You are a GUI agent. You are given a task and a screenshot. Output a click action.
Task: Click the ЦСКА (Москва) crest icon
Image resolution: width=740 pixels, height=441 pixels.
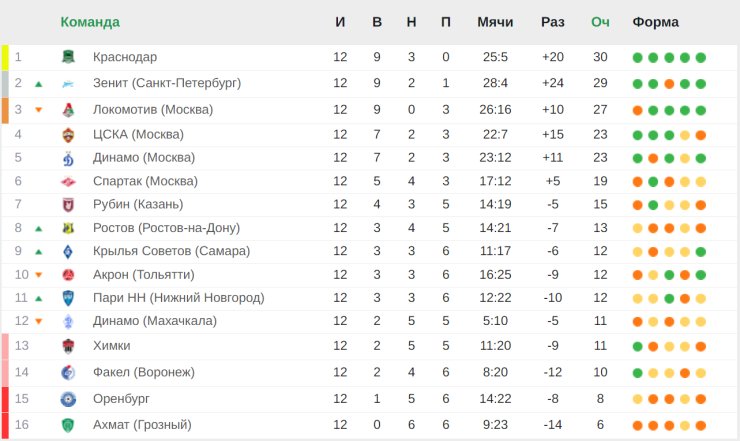point(68,135)
